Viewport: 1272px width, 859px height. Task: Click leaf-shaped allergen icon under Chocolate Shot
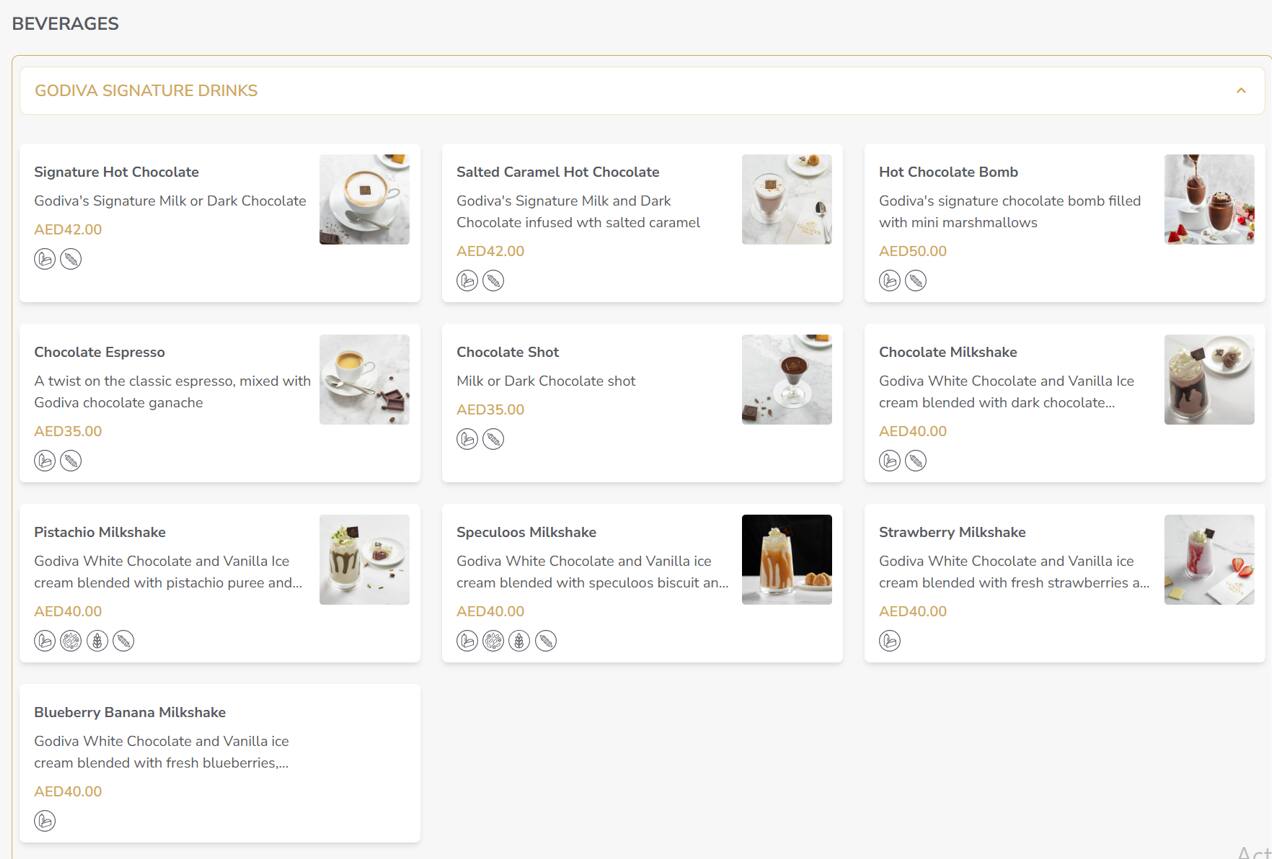pos(493,439)
